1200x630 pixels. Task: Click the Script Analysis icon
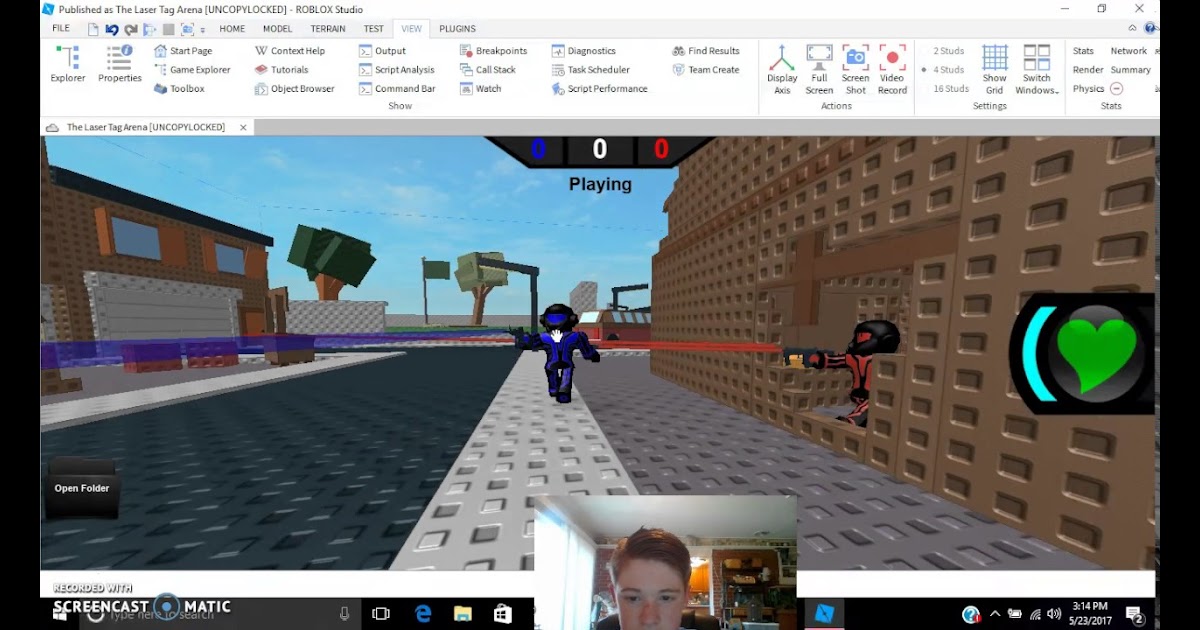[365, 70]
